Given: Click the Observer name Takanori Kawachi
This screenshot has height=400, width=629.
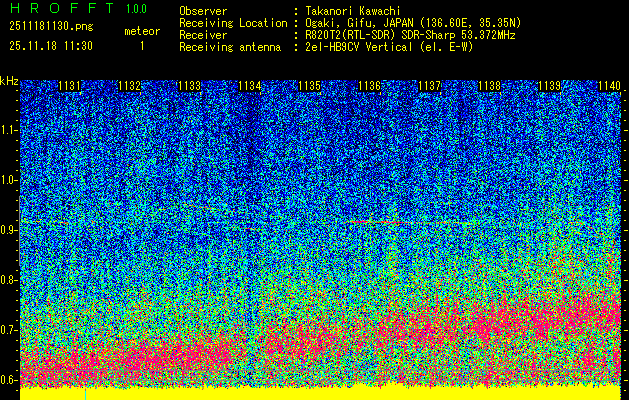Looking at the screenshot, I should tap(353, 11).
